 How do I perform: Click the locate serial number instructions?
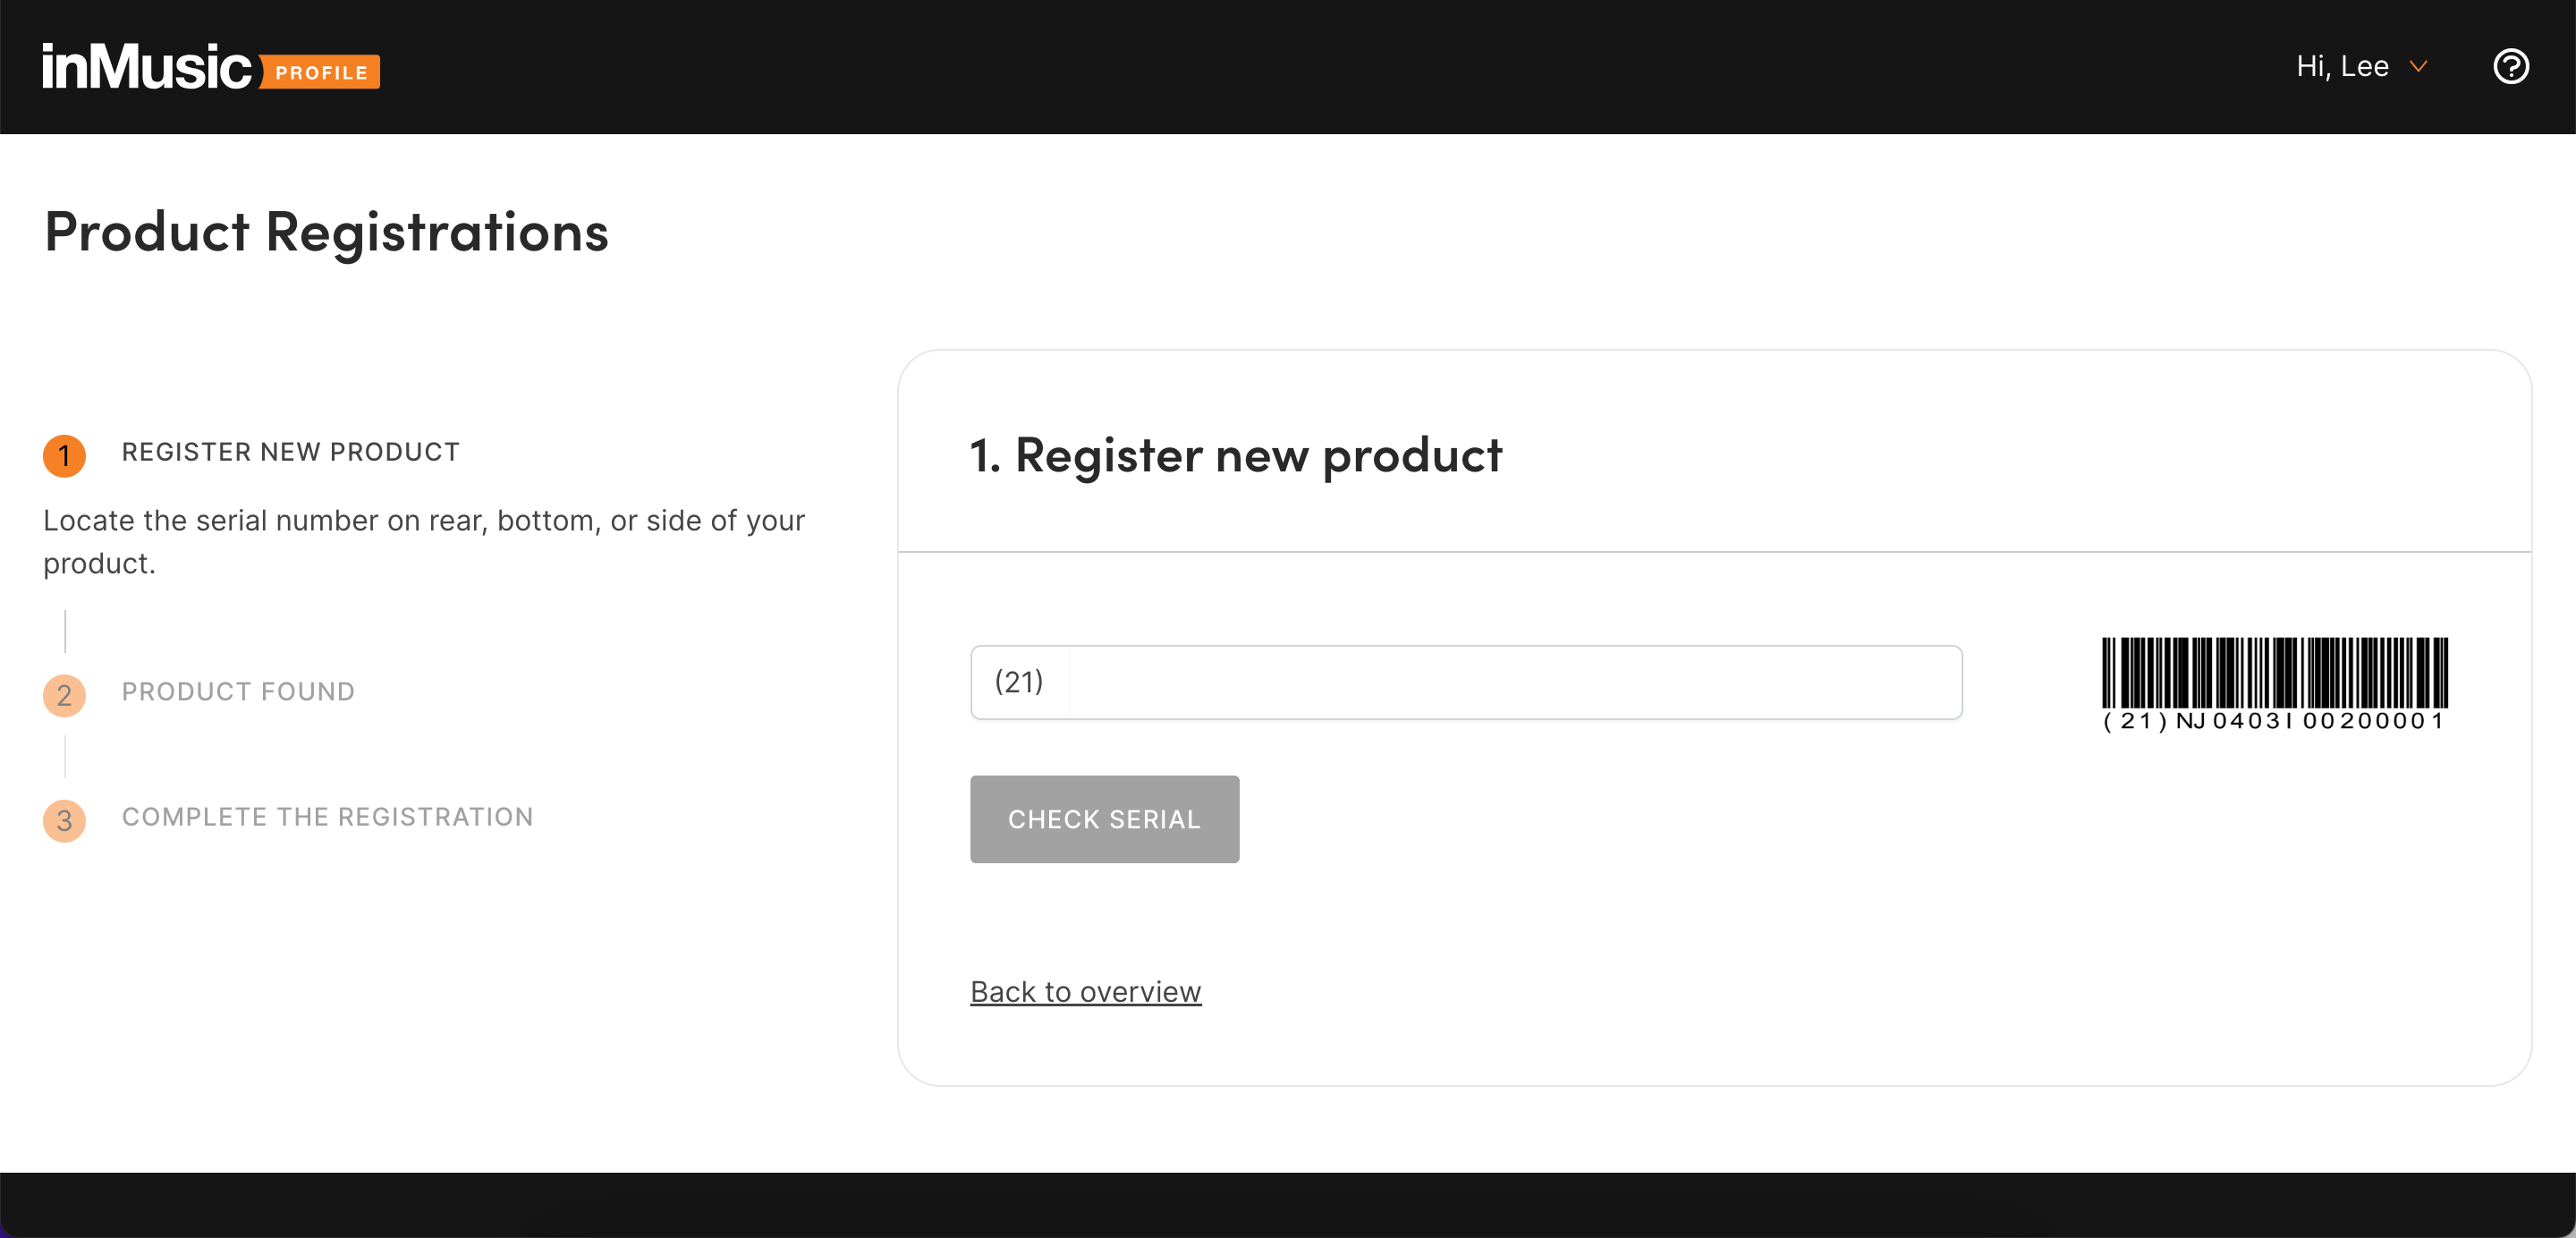[x=424, y=542]
